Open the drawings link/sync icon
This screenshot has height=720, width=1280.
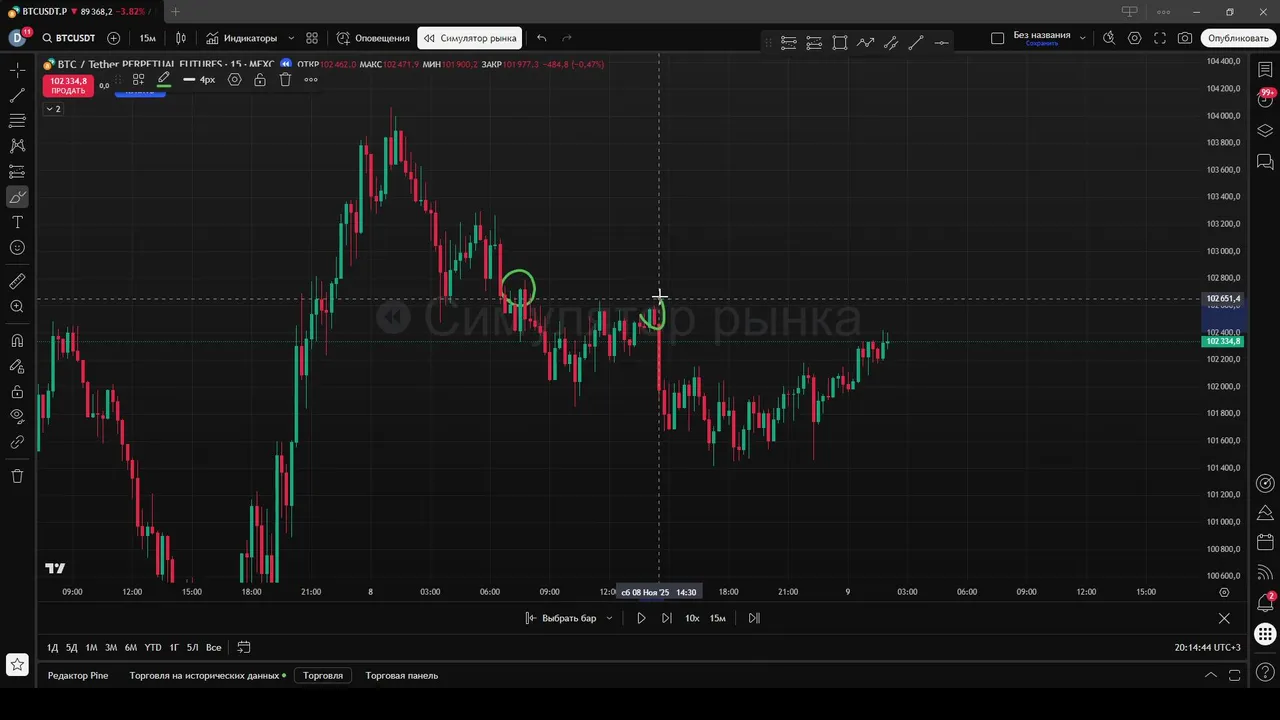17,442
